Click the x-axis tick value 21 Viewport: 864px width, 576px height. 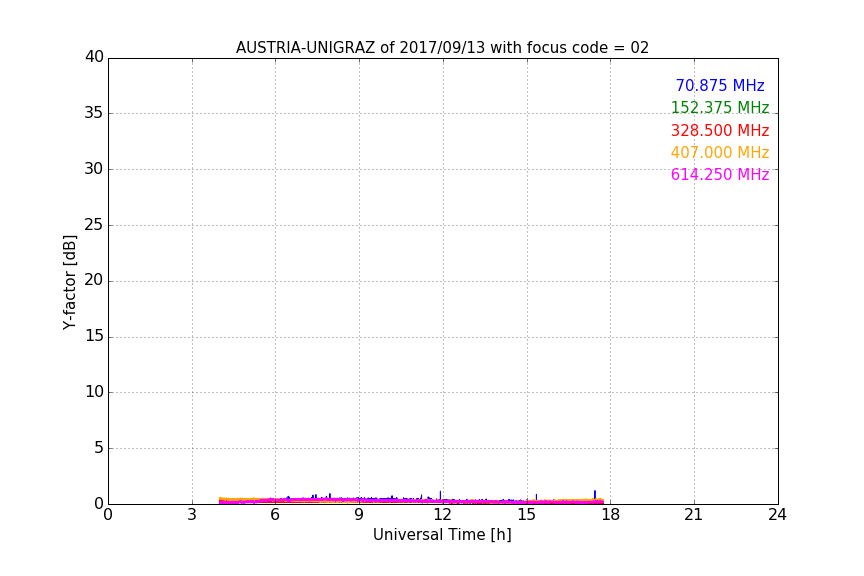(x=694, y=515)
